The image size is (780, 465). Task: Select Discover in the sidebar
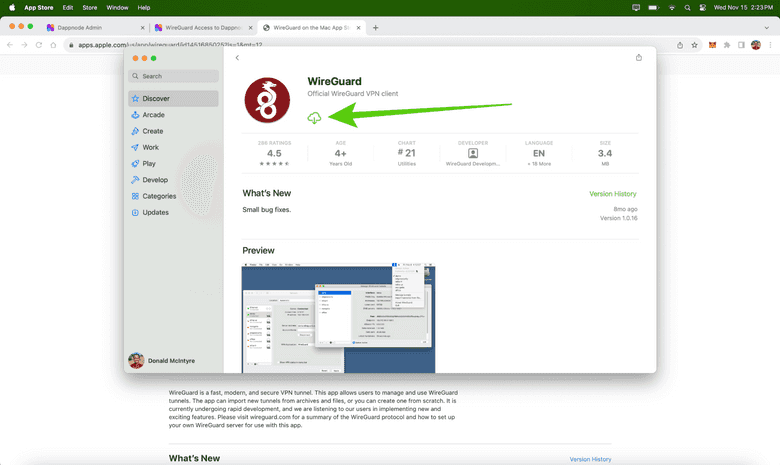[156, 99]
